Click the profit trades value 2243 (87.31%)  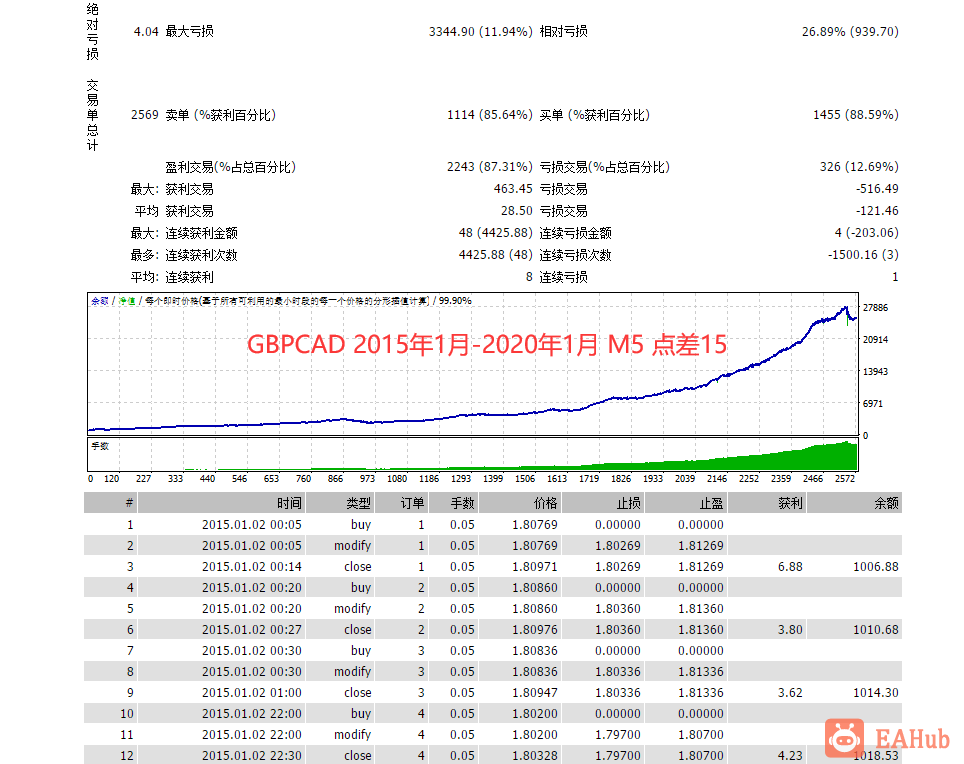(489, 167)
